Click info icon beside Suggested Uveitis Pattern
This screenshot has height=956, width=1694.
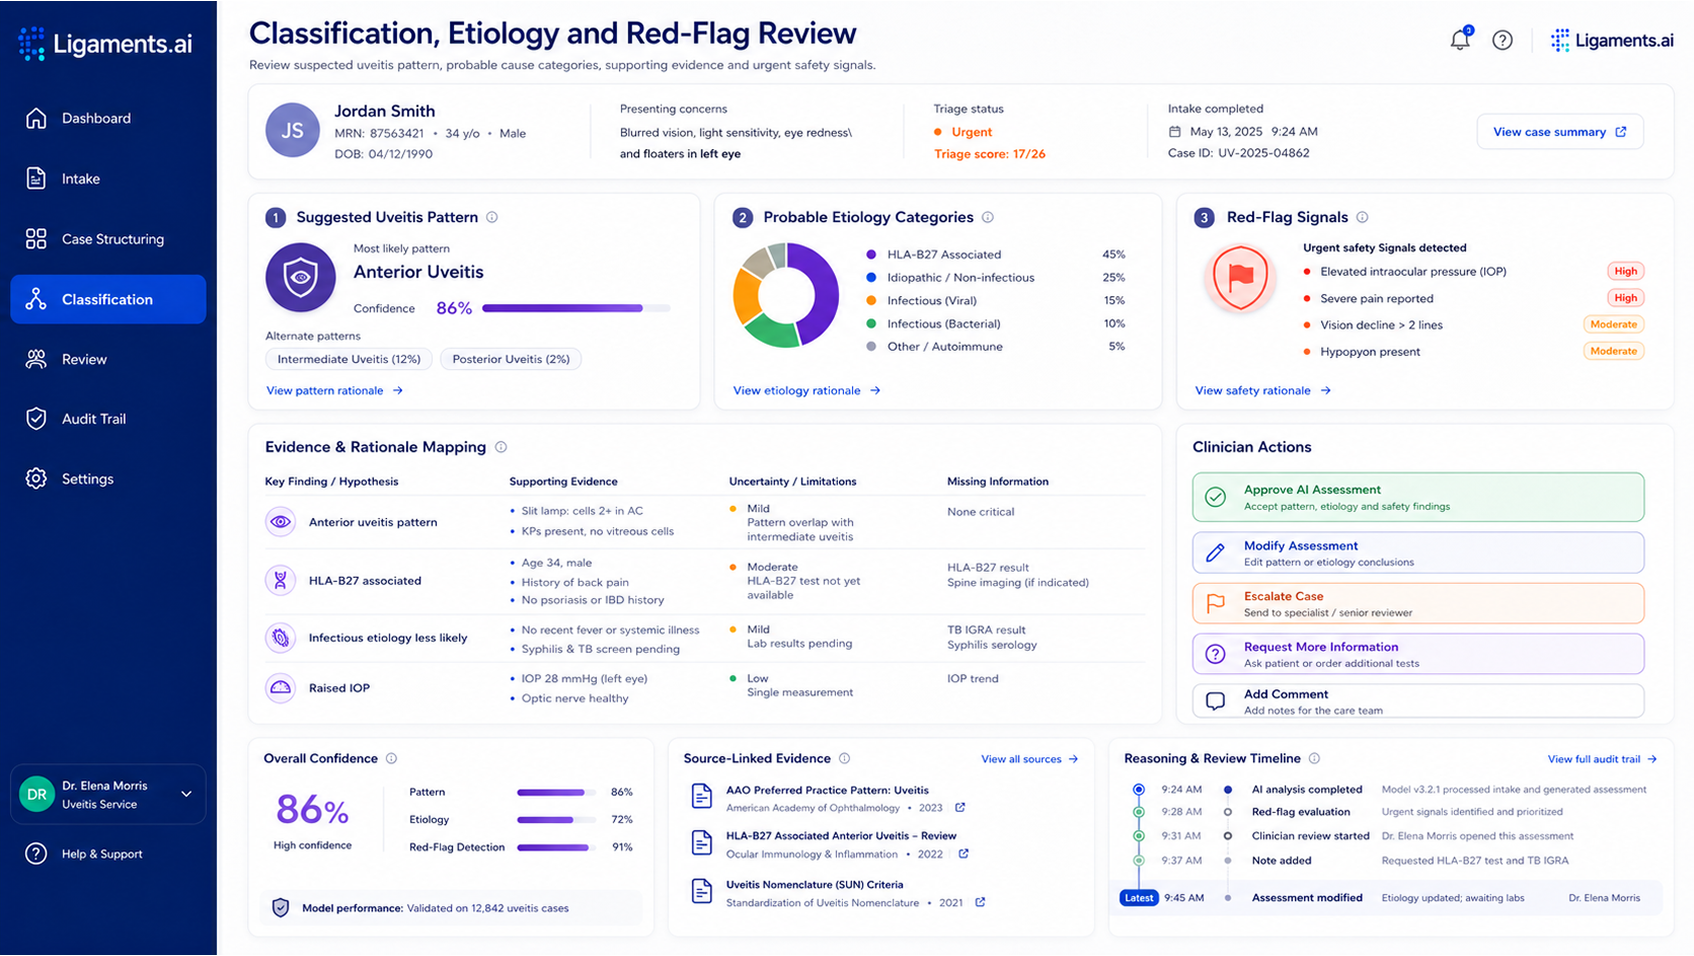point(492,217)
